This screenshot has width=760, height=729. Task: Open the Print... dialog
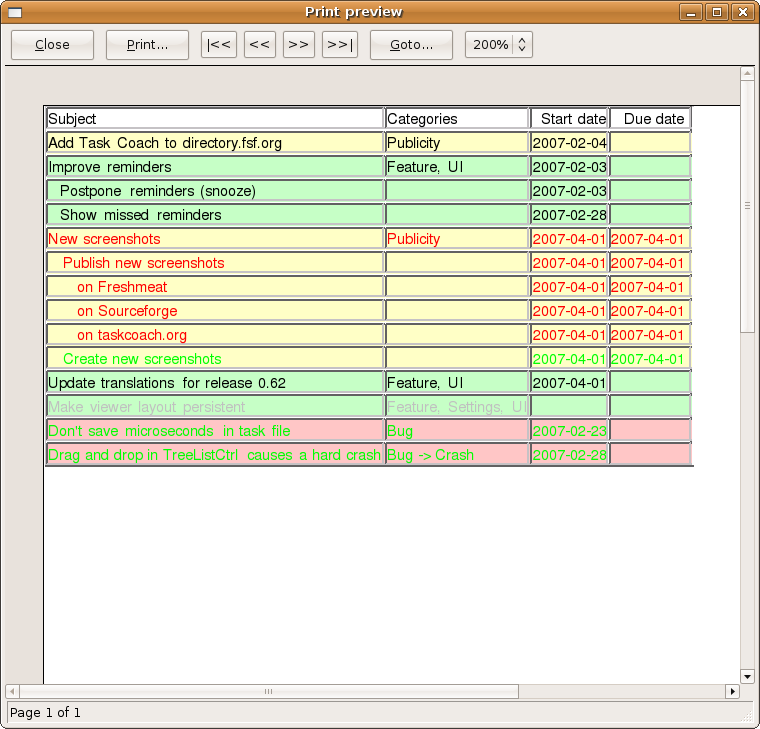(x=148, y=45)
